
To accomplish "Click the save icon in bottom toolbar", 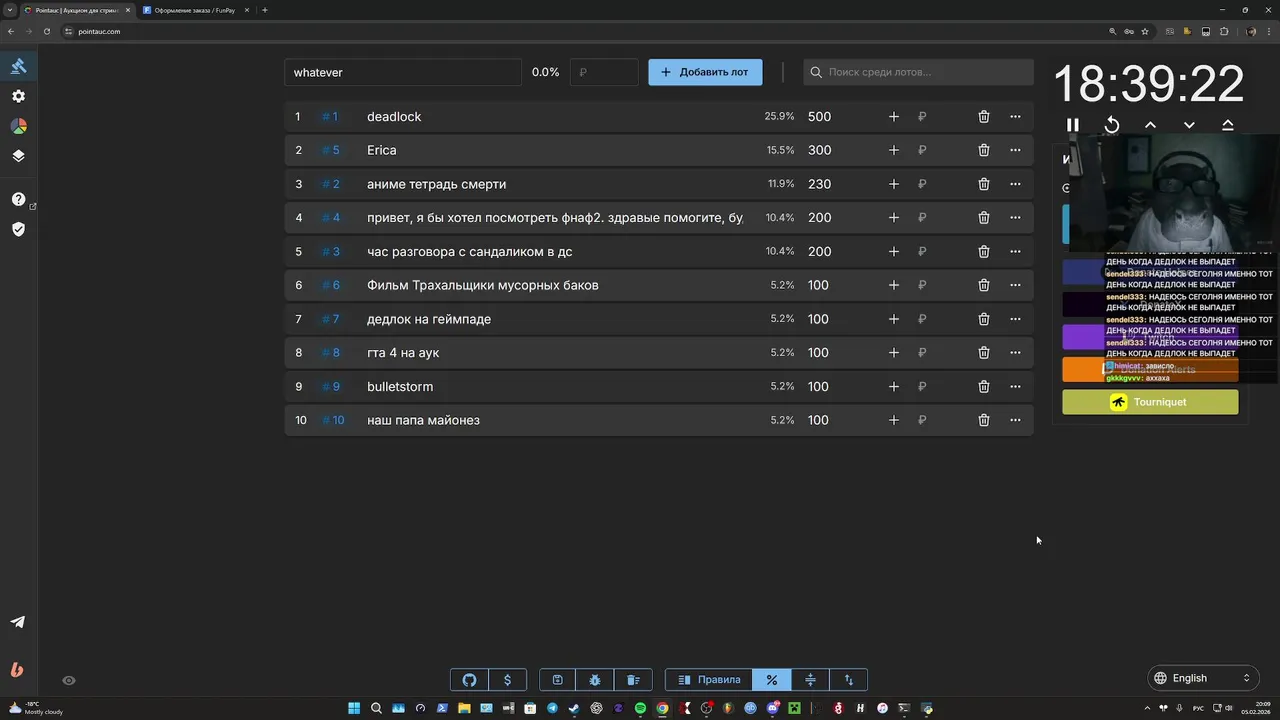I will pyautogui.click(x=558, y=680).
